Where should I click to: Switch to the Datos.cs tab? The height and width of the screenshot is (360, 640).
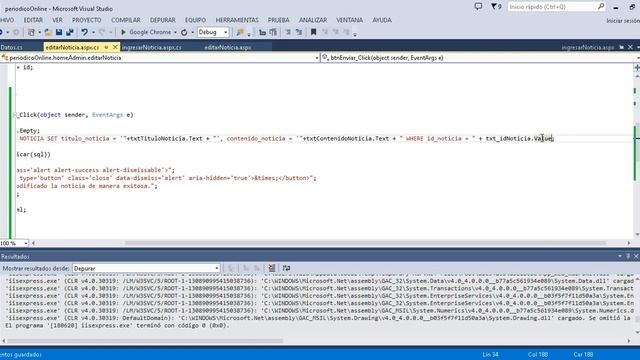11,47
